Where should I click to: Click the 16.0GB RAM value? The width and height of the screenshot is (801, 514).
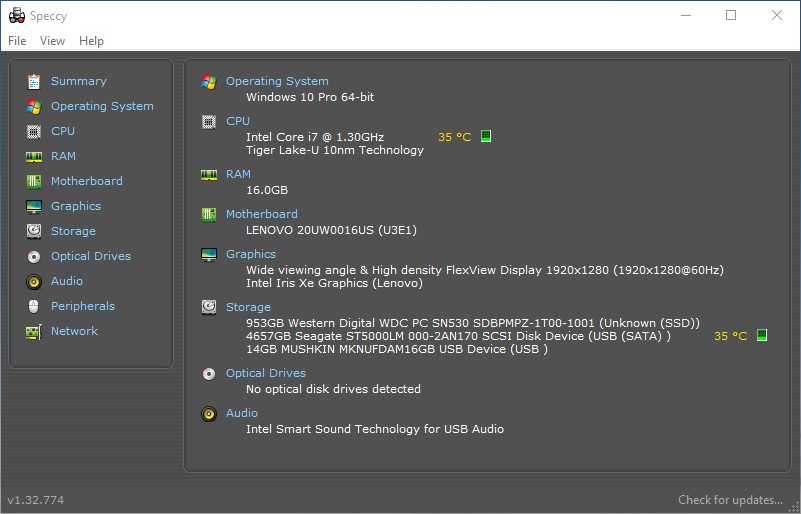267,190
